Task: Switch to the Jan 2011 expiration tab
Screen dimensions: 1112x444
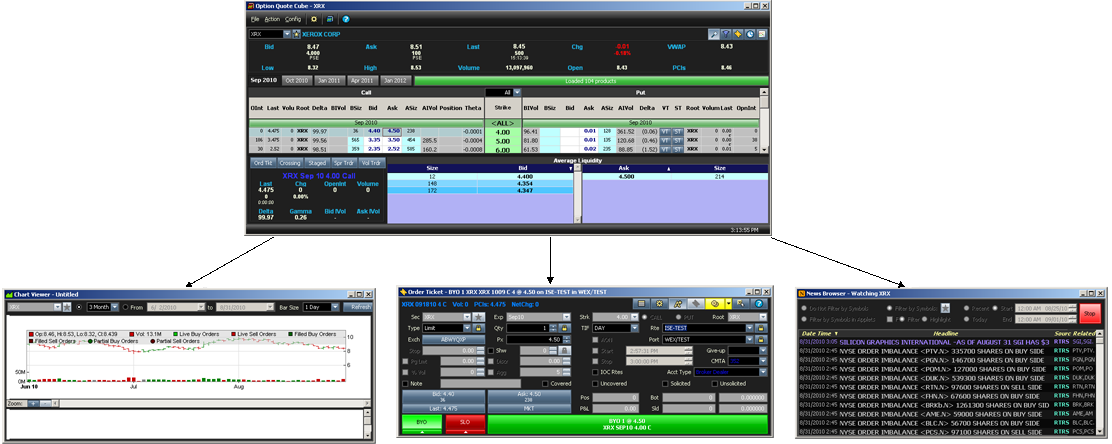Action: click(x=330, y=81)
